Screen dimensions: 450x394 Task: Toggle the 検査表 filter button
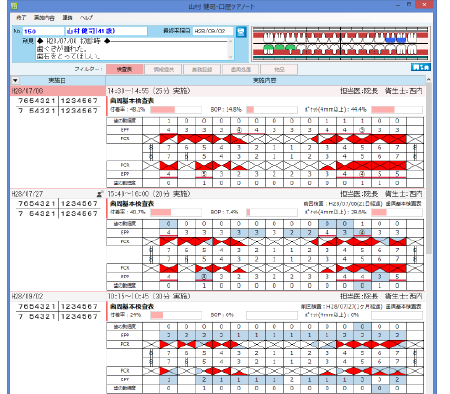(125, 69)
